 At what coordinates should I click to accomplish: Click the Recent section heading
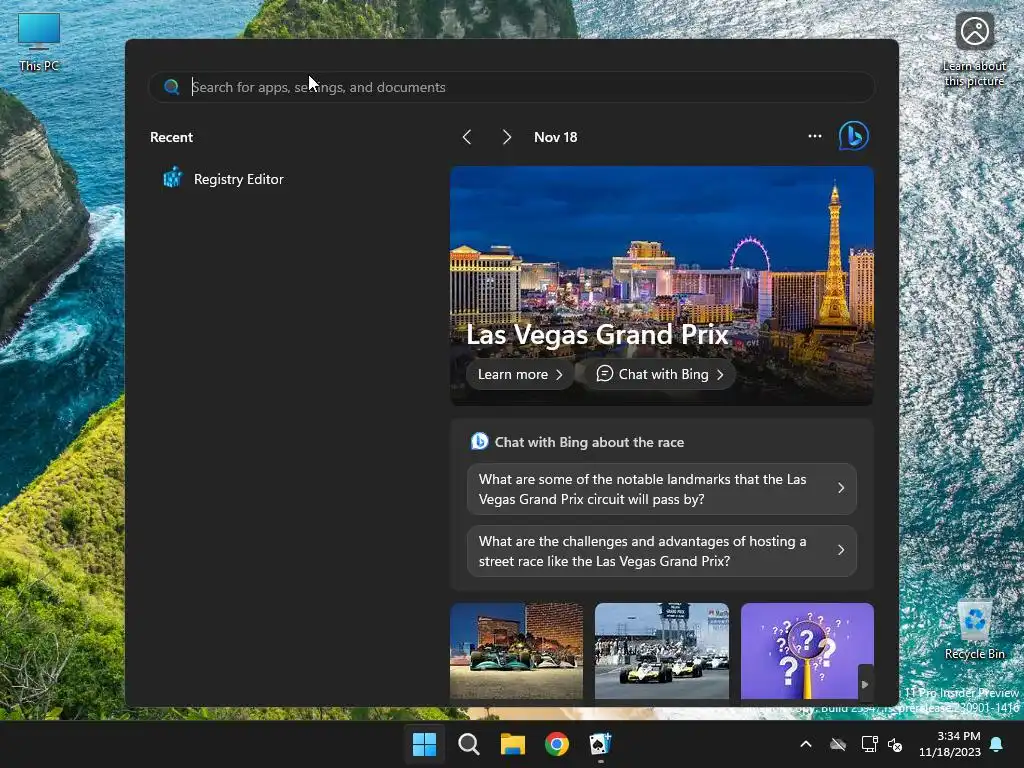click(171, 137)
